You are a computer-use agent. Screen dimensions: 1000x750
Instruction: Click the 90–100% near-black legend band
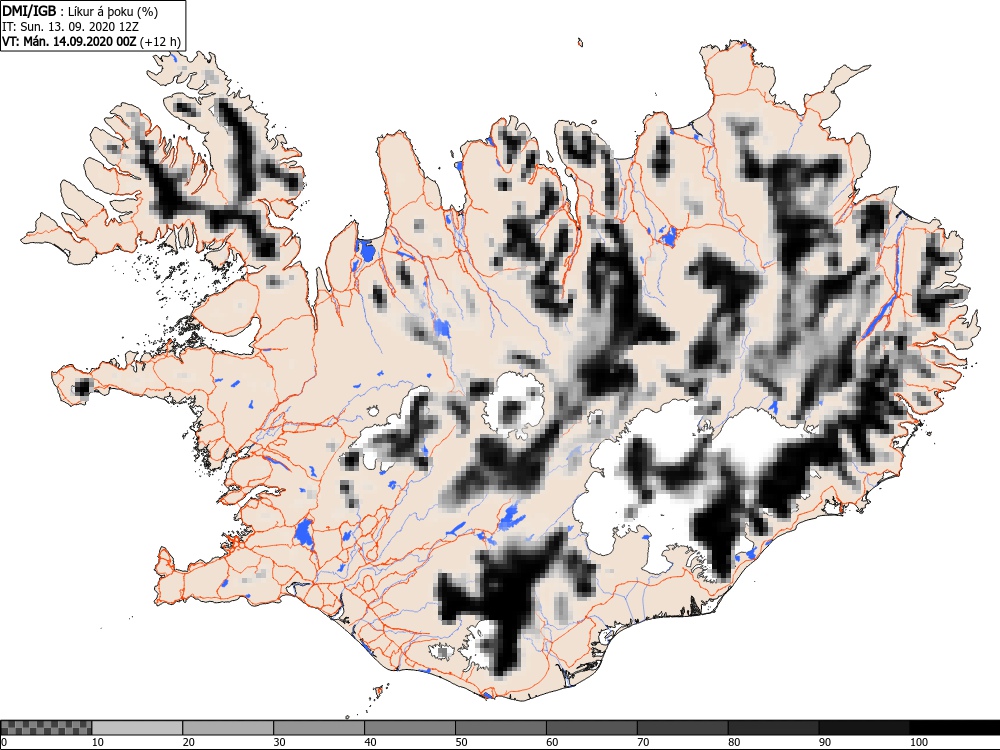[864, 728]
